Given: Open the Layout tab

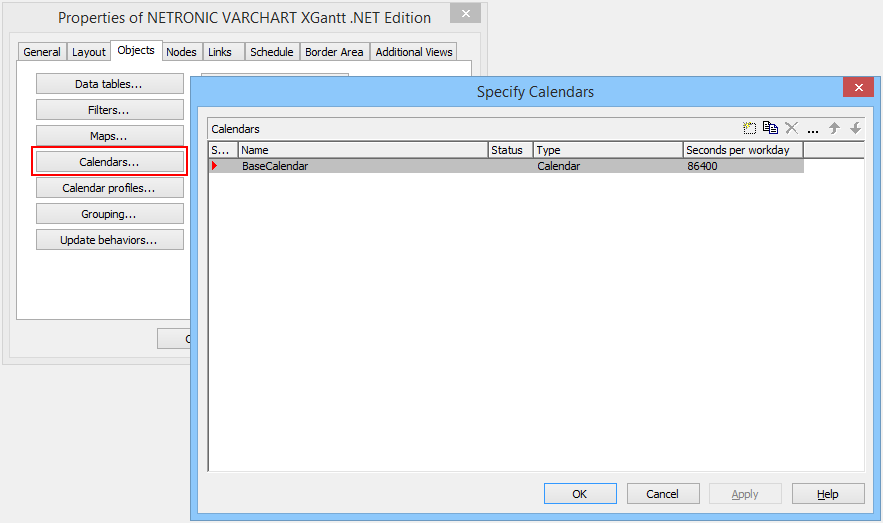Looking at the screenshot, I should 89,52.
